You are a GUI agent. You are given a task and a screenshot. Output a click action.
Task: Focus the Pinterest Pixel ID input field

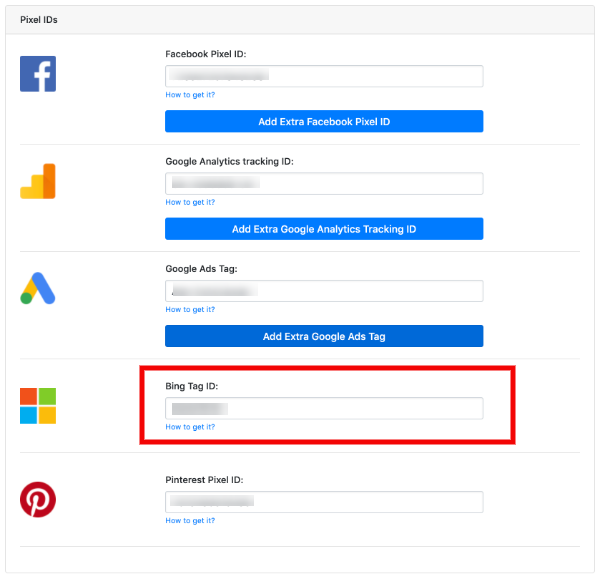pos(324,502)
